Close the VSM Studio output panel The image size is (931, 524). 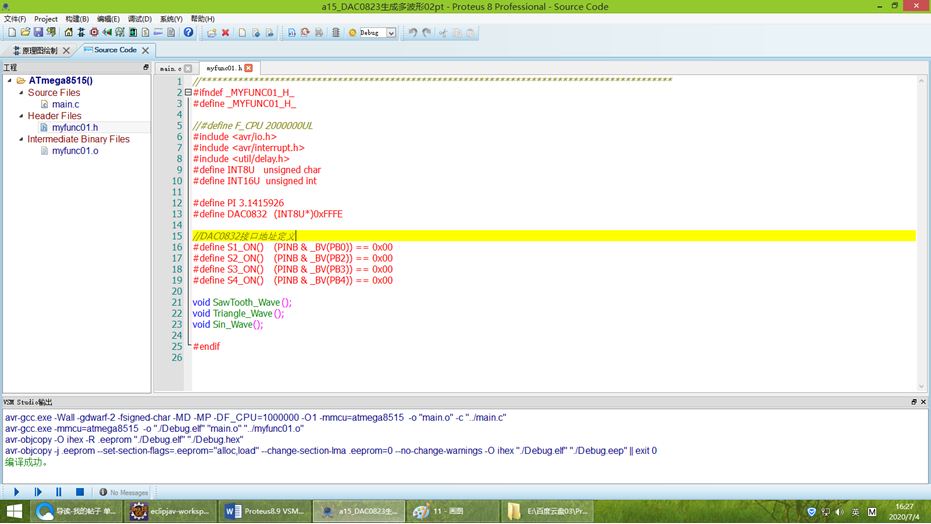[923, 402]
